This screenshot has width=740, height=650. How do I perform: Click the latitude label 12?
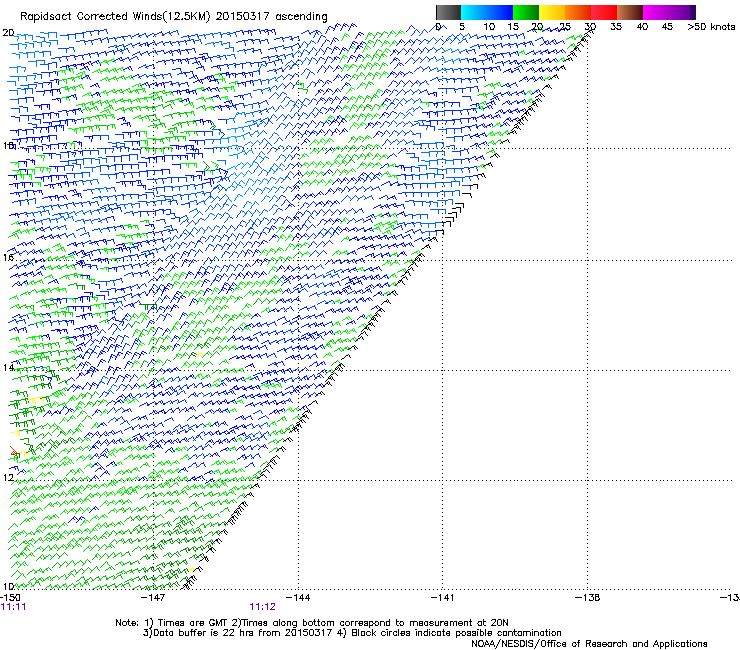tap(8, 477)
